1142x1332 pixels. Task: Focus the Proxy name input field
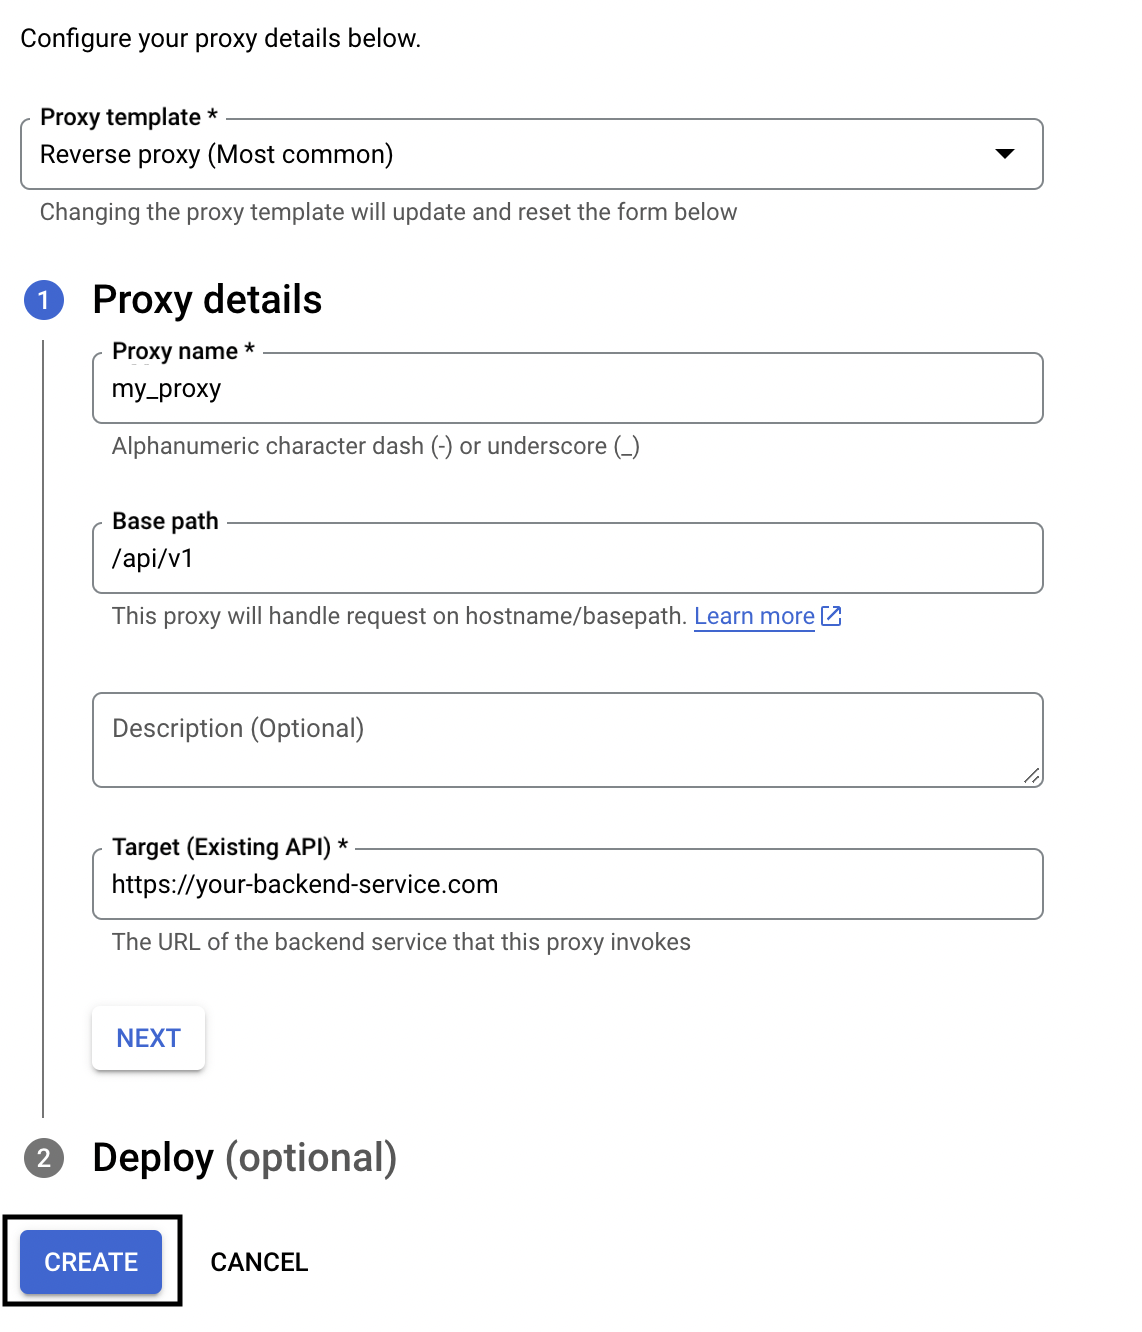(567, 389)
